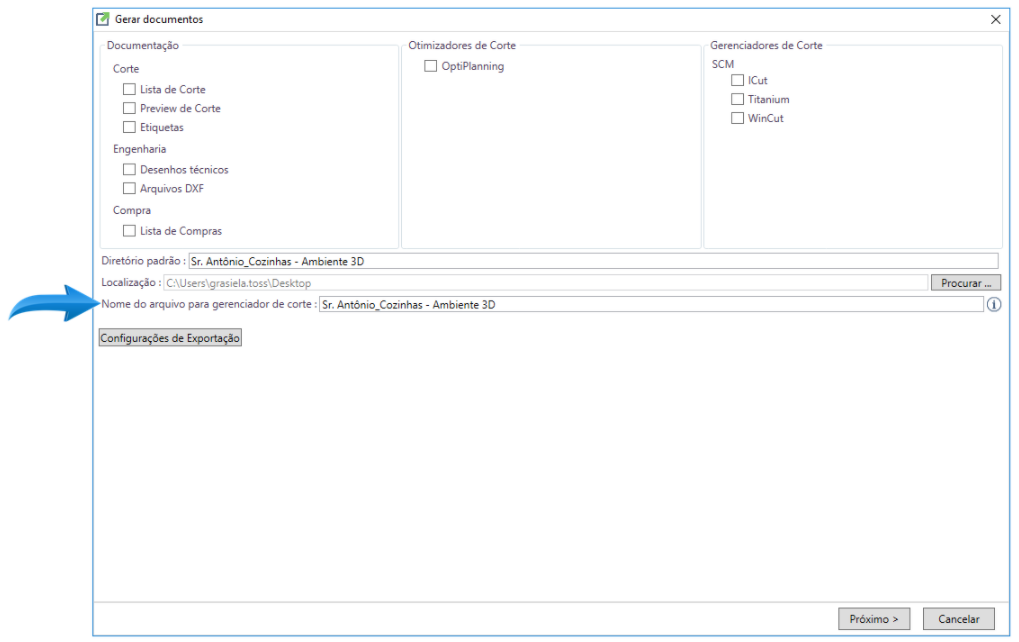Click the Documentação heading

142,45
